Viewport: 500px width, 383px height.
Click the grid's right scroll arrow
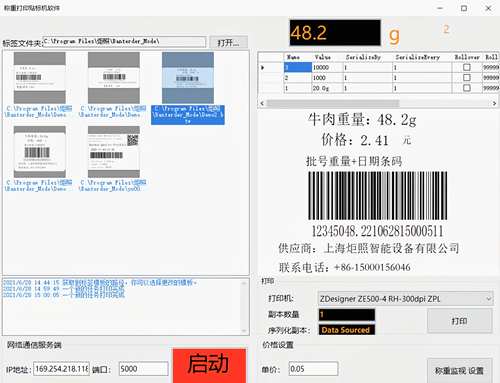[x=494, y=104]
